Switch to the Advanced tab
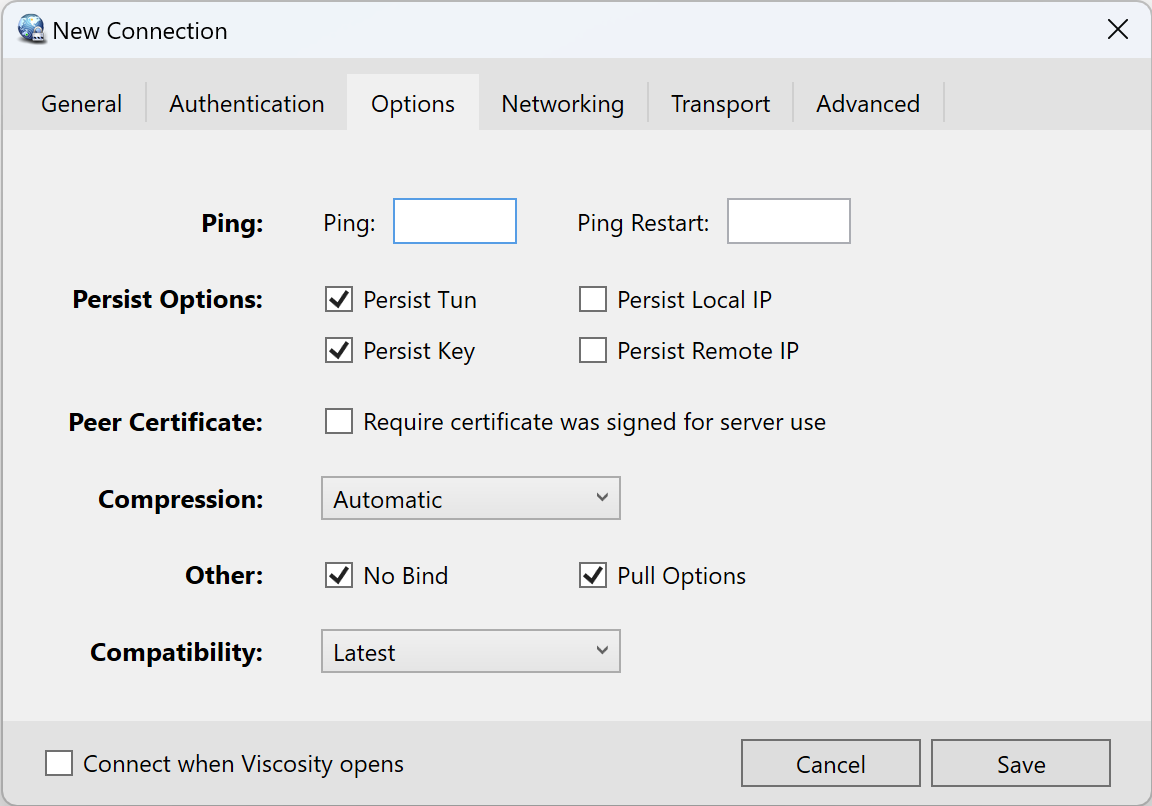The width and height of the screenshot is (1152, 806). click(868, 104)
